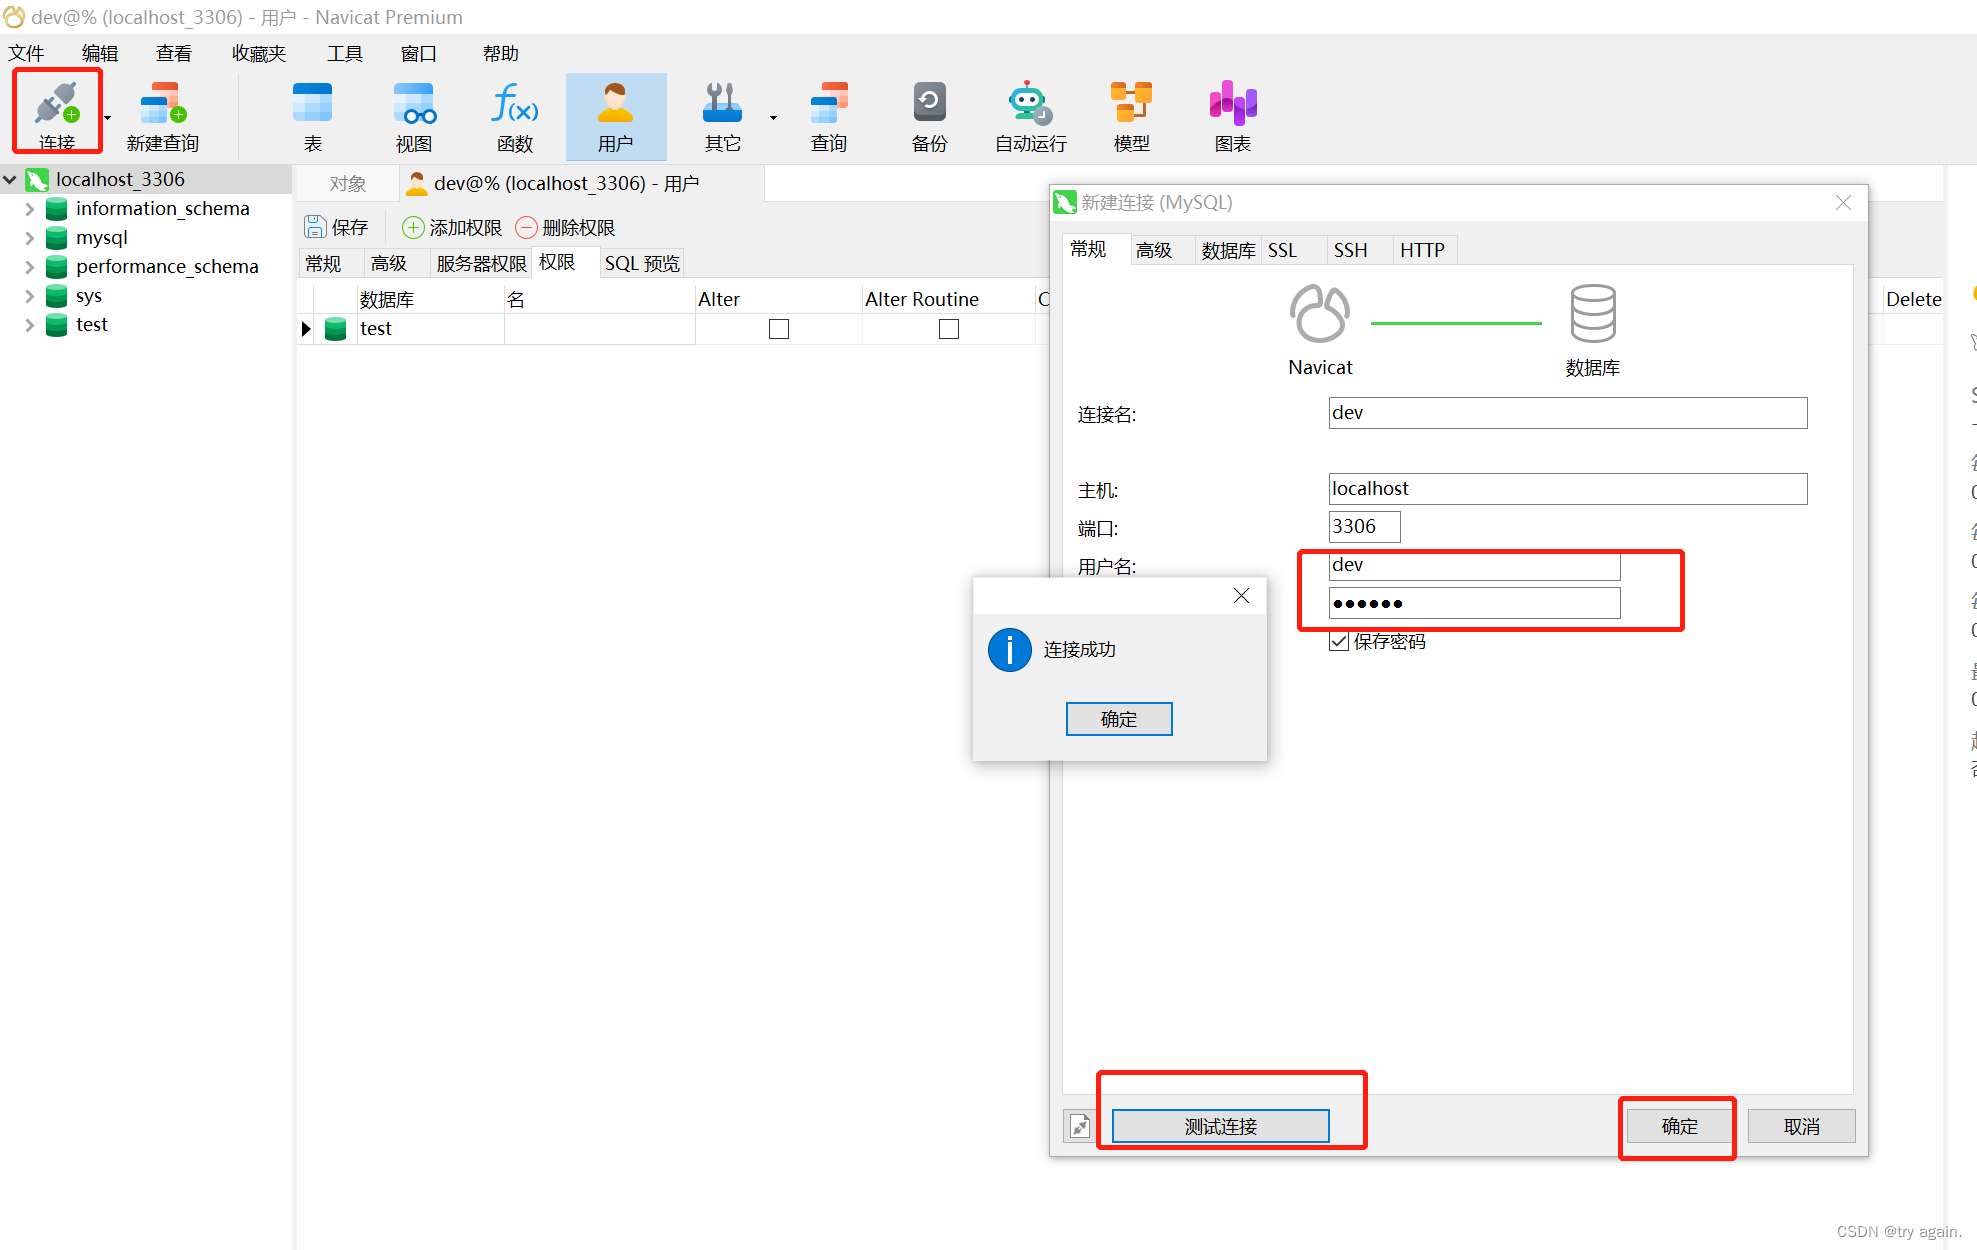1977x1250 pixels.
Task: Click the test database icon in tree
Action: click(57, 324)
